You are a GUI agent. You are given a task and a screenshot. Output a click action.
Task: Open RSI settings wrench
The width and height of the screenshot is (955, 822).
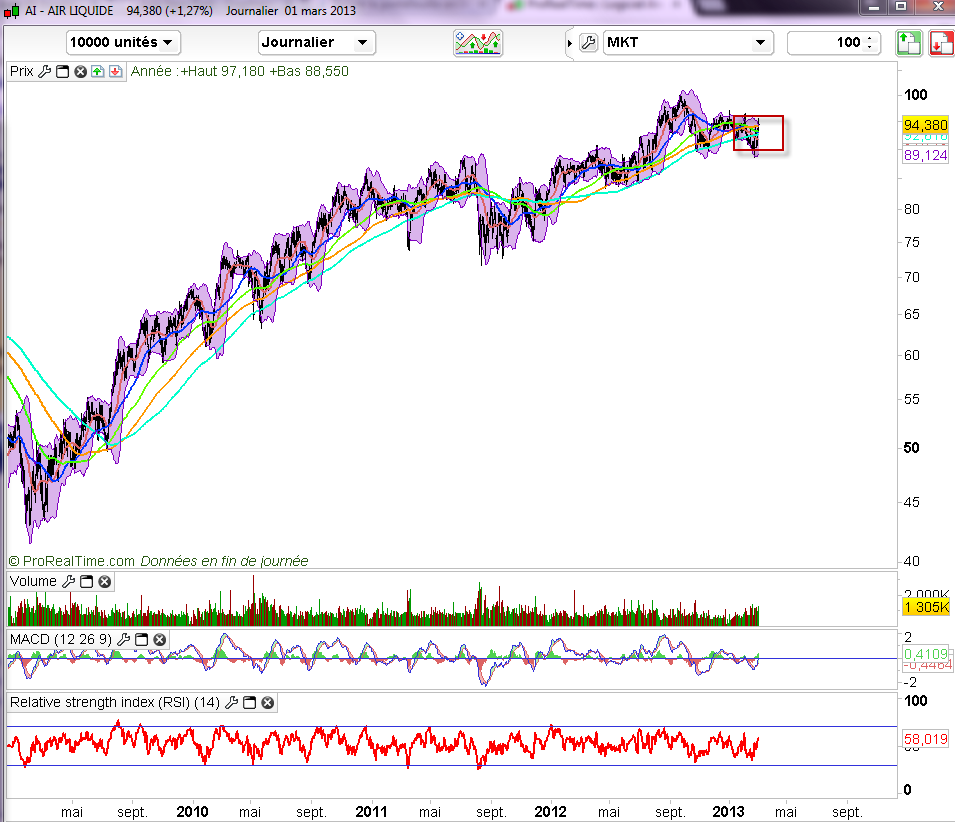[231, 703]
